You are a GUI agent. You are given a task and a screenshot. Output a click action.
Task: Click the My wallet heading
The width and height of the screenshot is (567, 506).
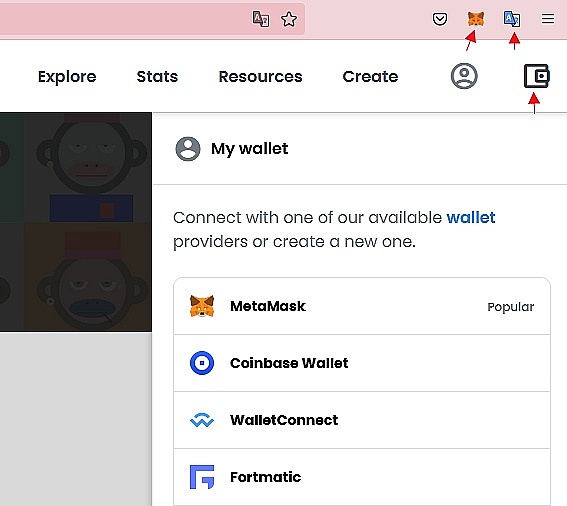250,149
